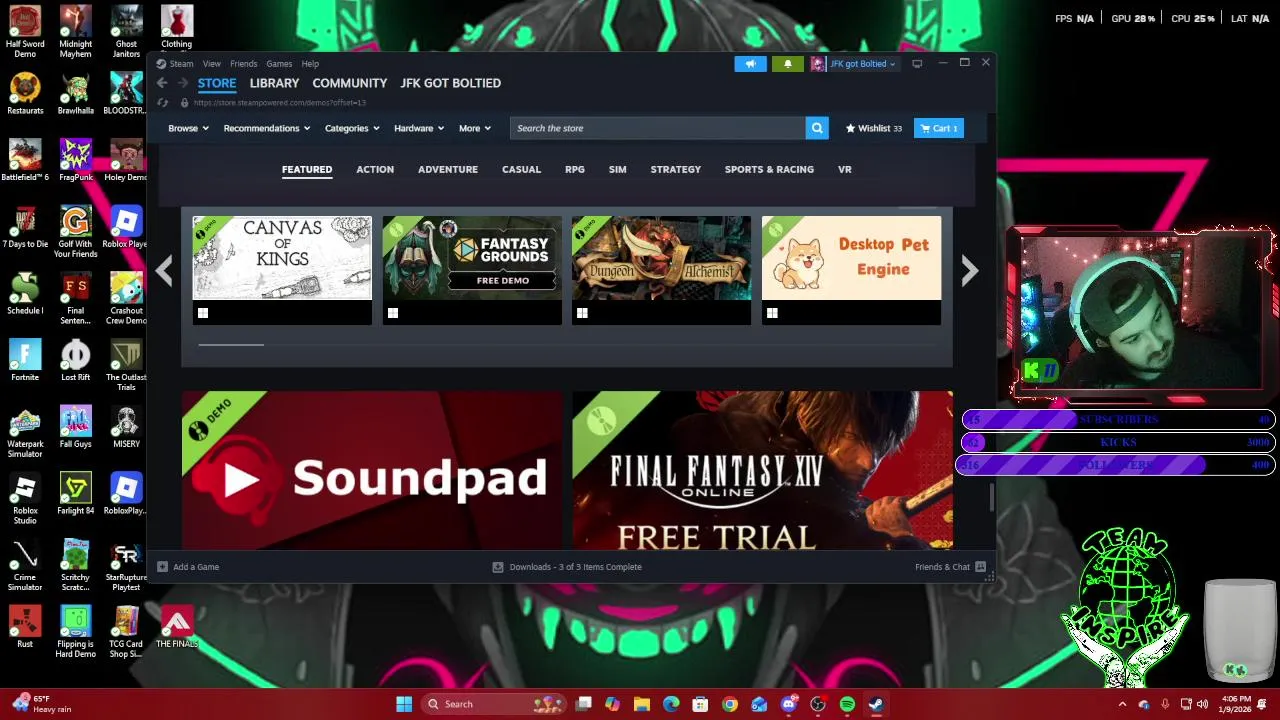Open the Hardware dropdown menu

pos(419,128)
